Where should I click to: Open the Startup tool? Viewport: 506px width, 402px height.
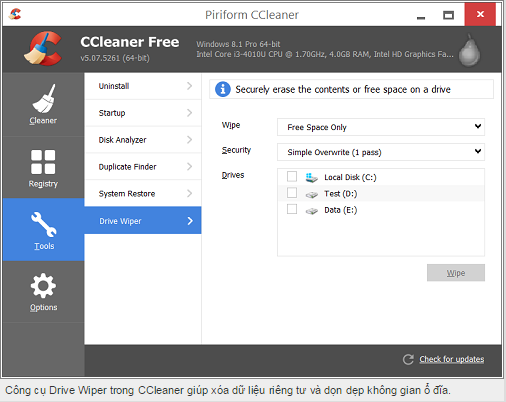(143, 113)
